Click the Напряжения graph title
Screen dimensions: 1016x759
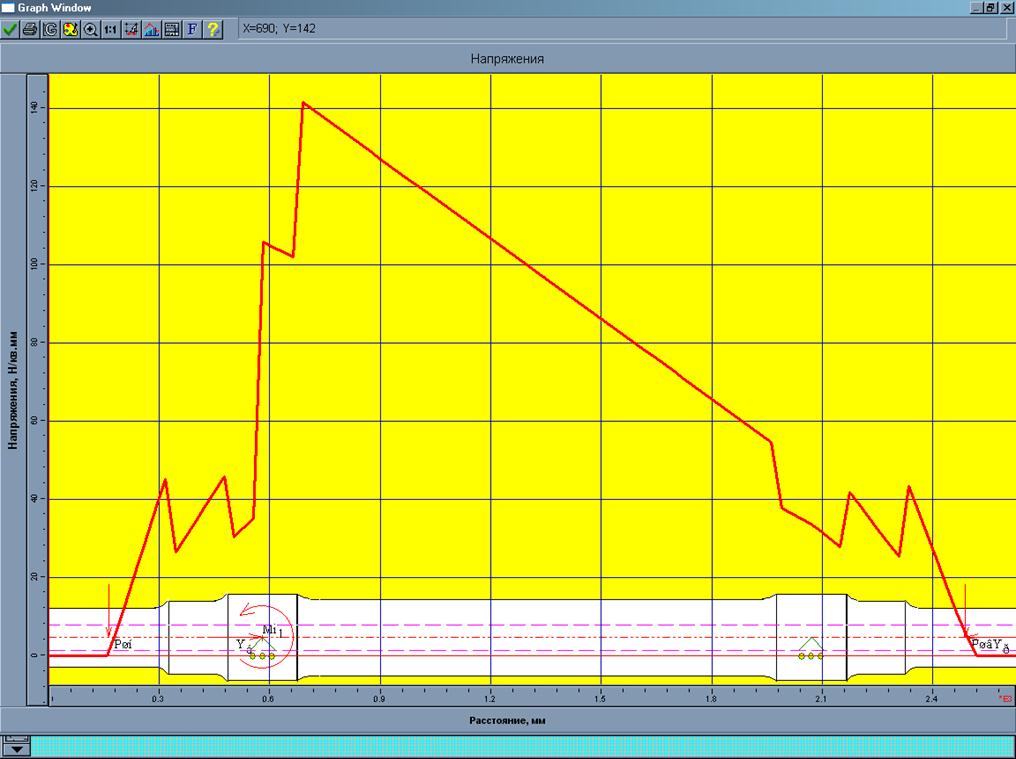(507, 59)
